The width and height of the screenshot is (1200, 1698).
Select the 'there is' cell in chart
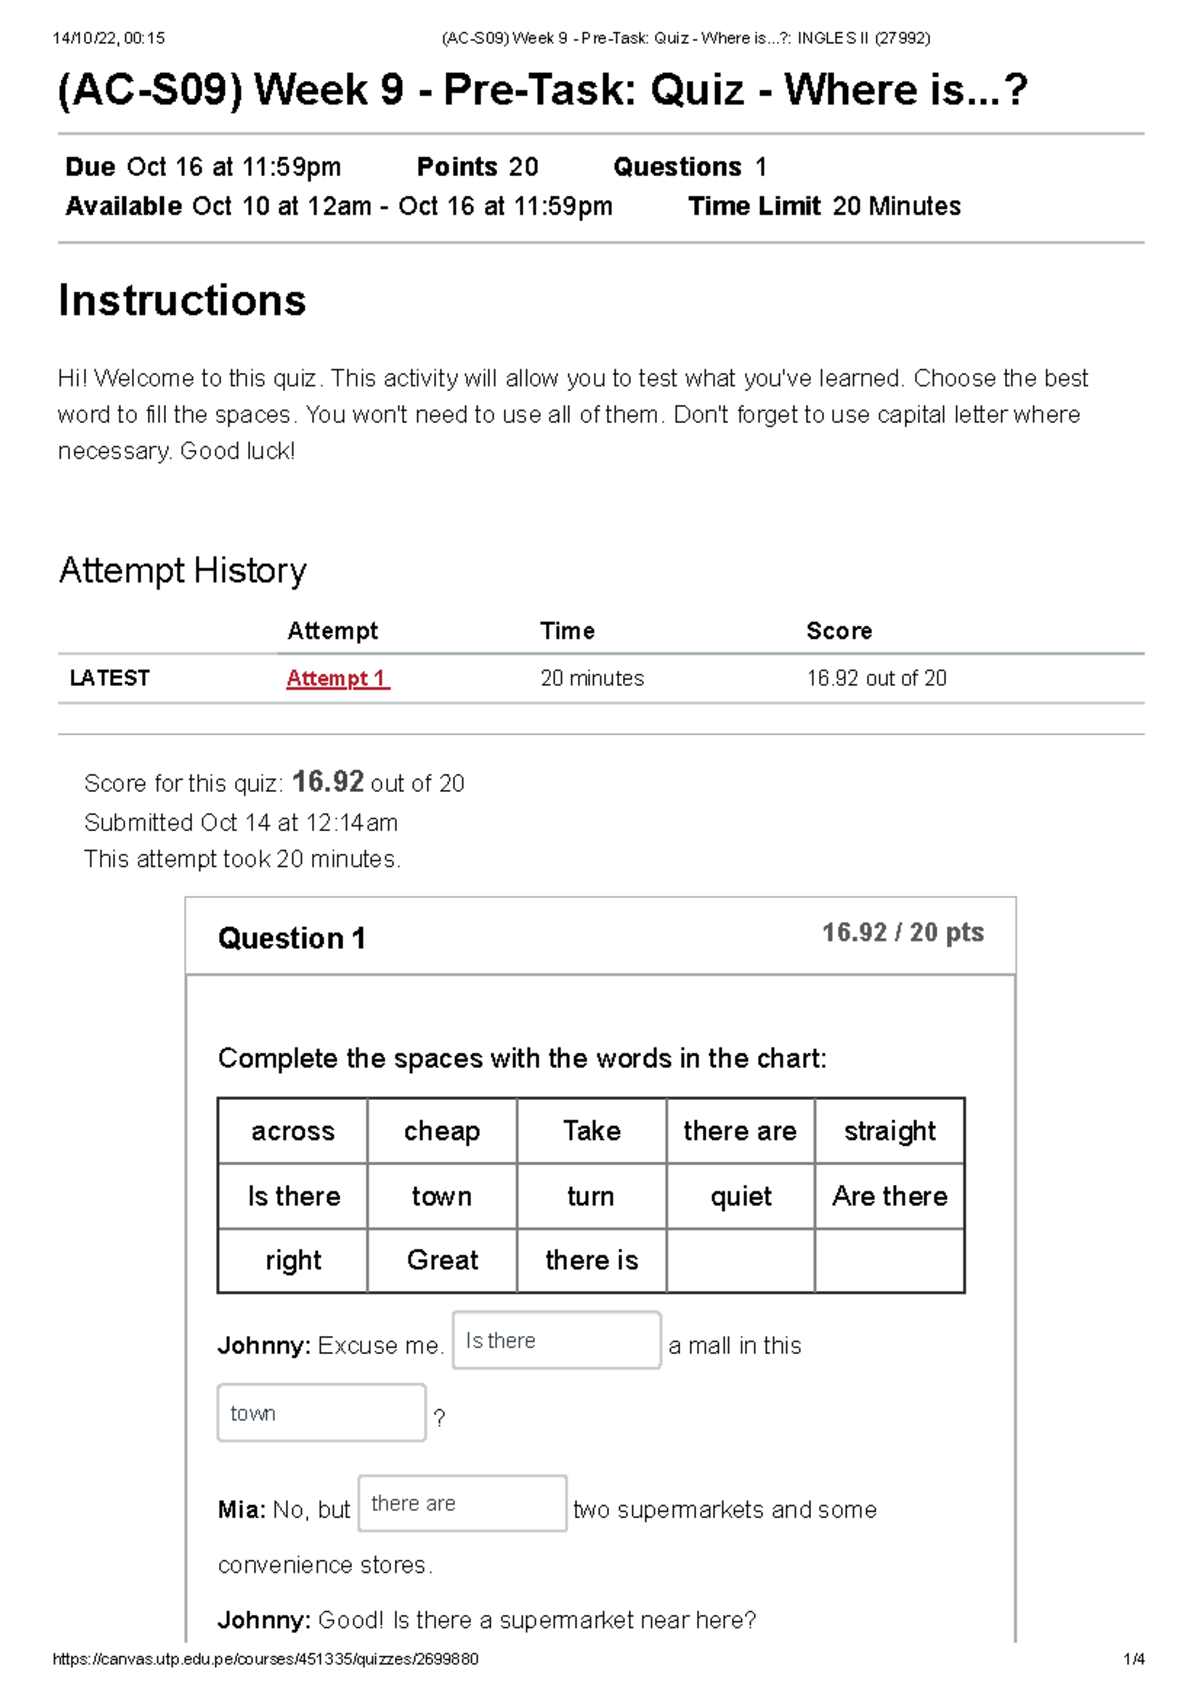(591, 1260)
